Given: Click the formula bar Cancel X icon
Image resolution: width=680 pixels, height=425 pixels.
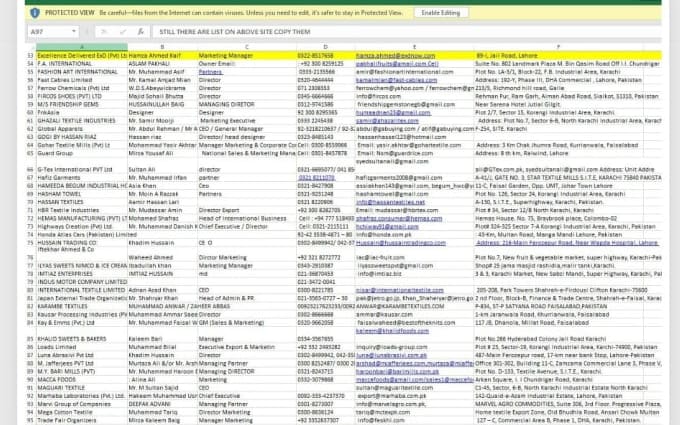Looking at the screenshot, I should 104,32.
